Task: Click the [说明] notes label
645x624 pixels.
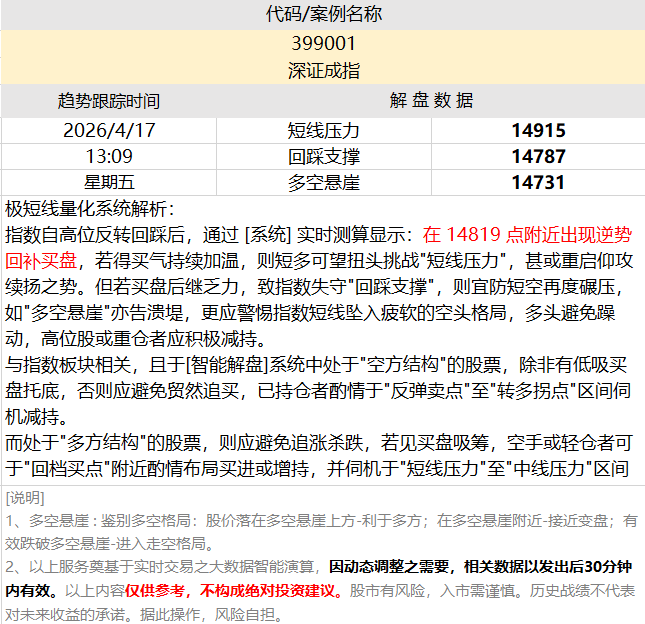Action: (25, 497)
